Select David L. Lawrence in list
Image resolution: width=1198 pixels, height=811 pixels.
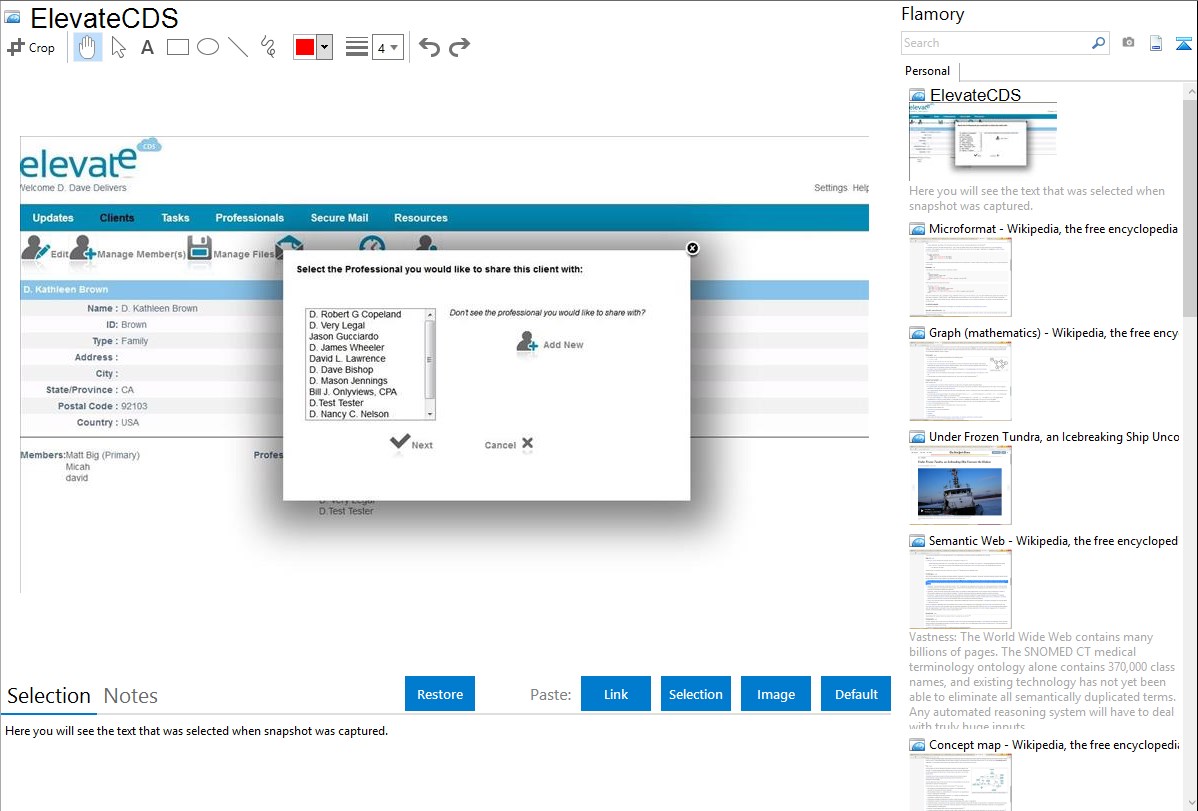tap(347, 358)
